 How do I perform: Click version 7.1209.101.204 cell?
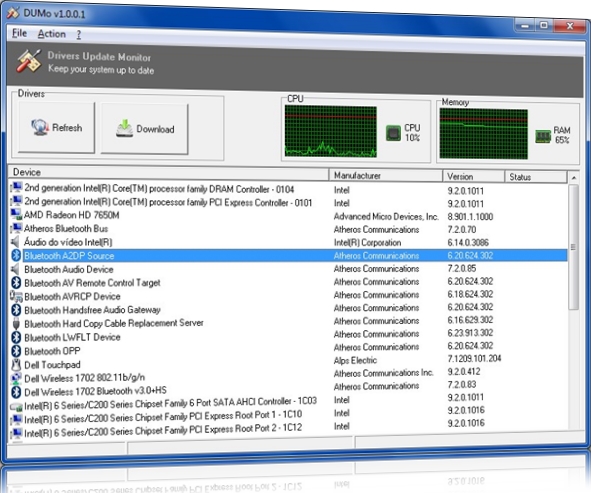click(474, 358)
